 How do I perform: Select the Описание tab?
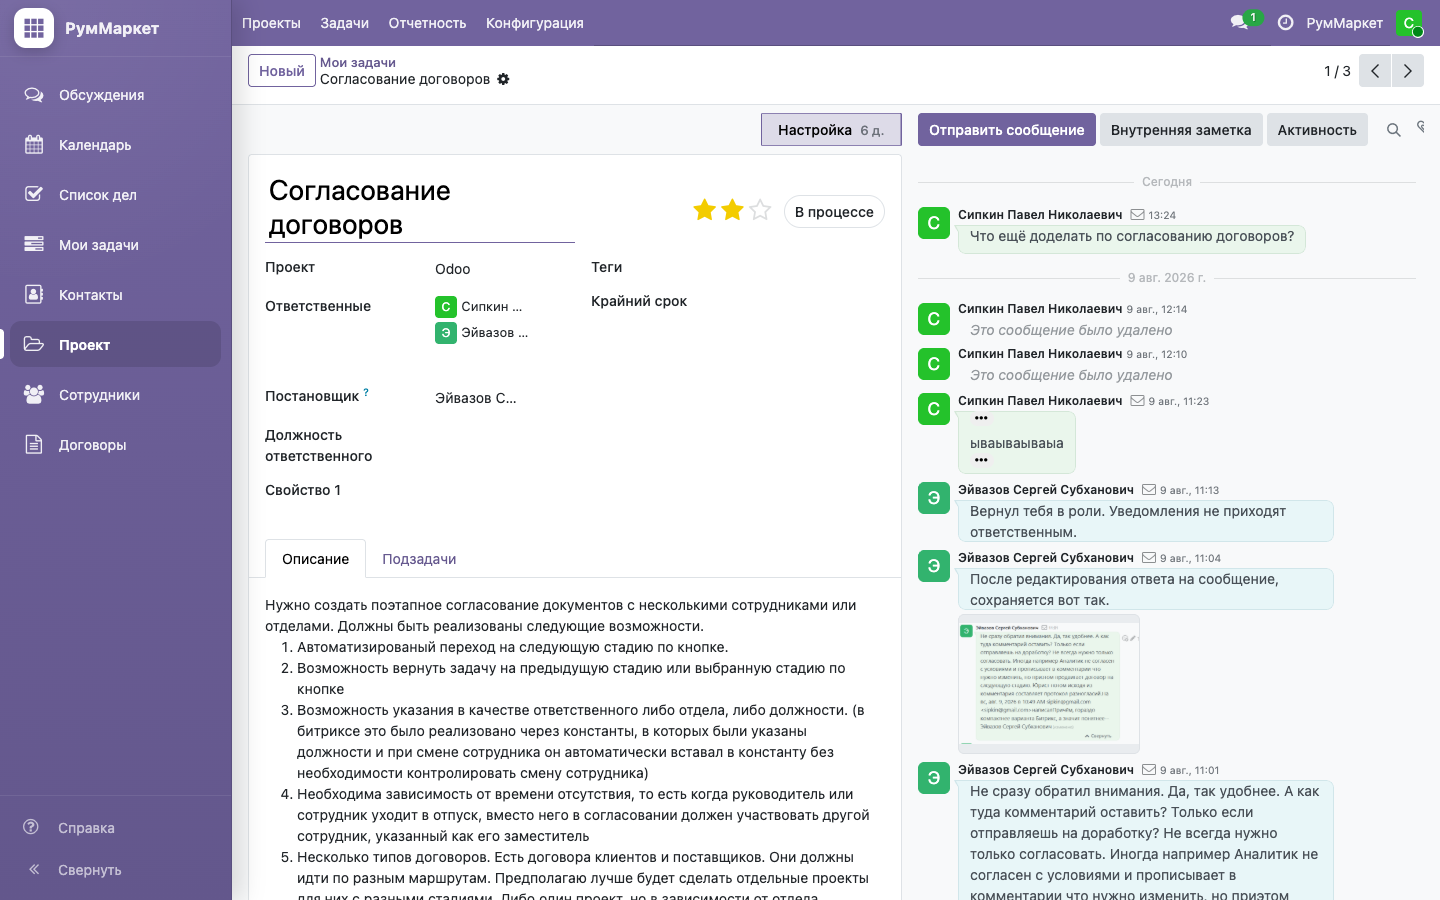point(316,559)
